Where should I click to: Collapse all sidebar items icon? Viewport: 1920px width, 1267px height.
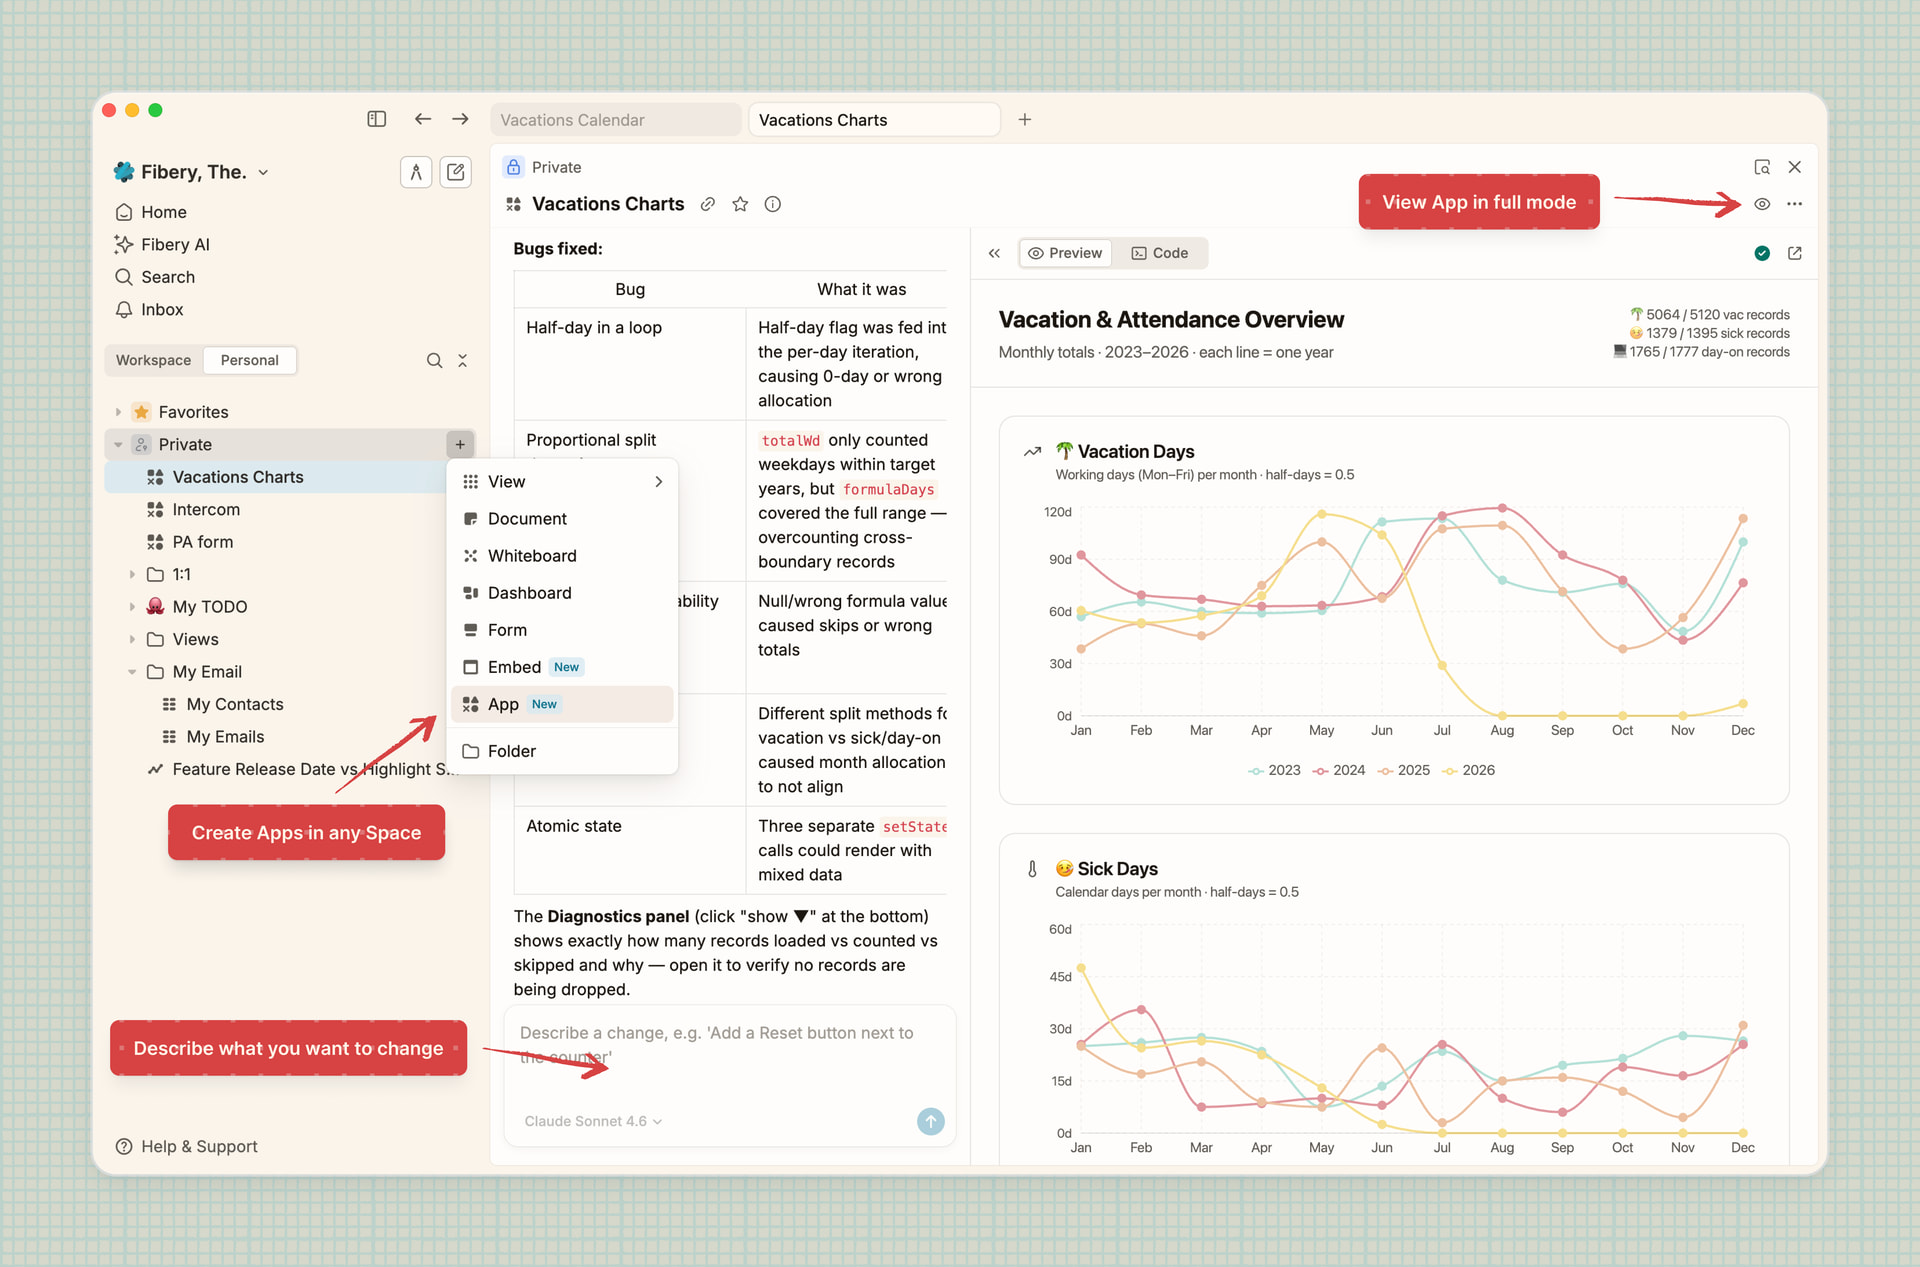[462, 360]
